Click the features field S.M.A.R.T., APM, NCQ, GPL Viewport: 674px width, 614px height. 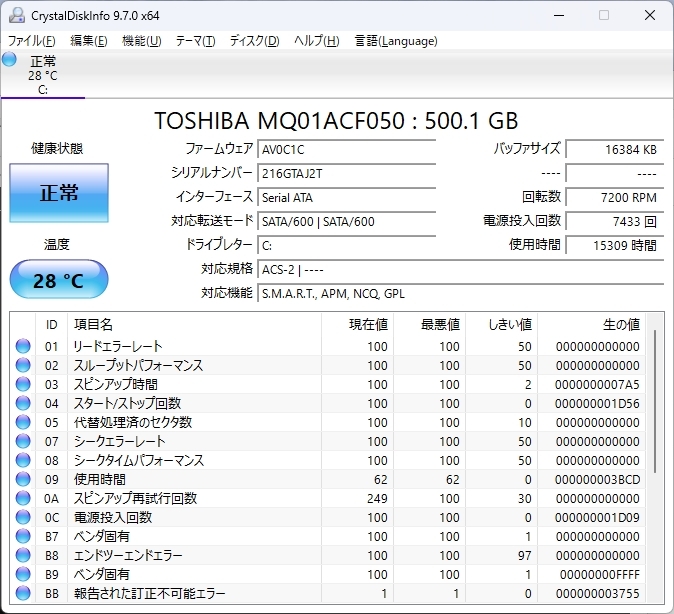(460, 294)
